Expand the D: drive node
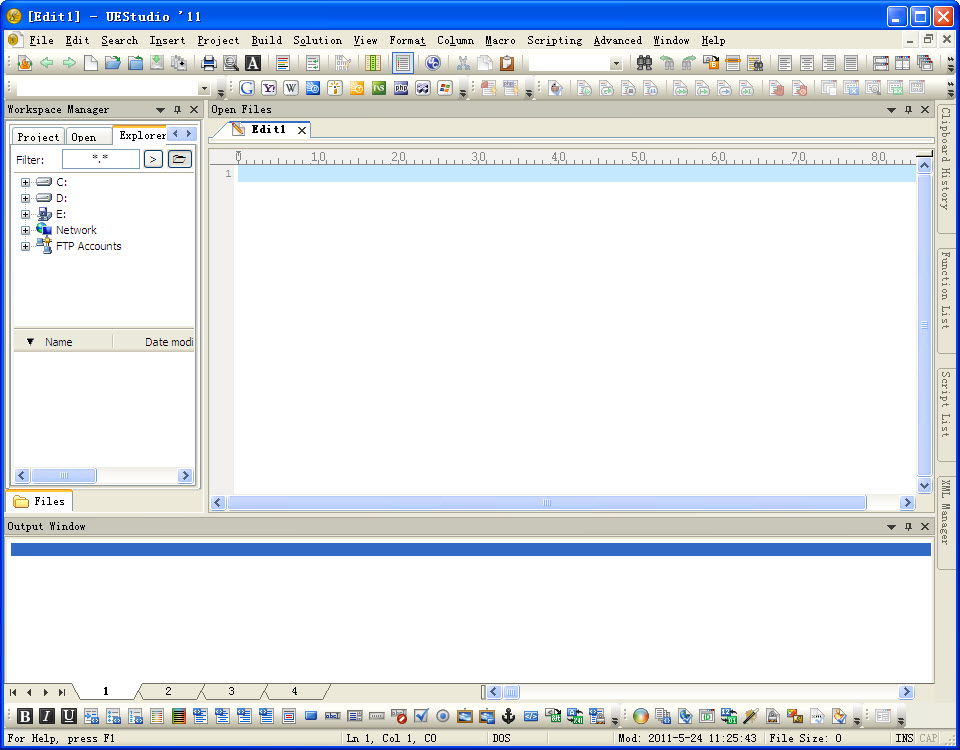 25,198
